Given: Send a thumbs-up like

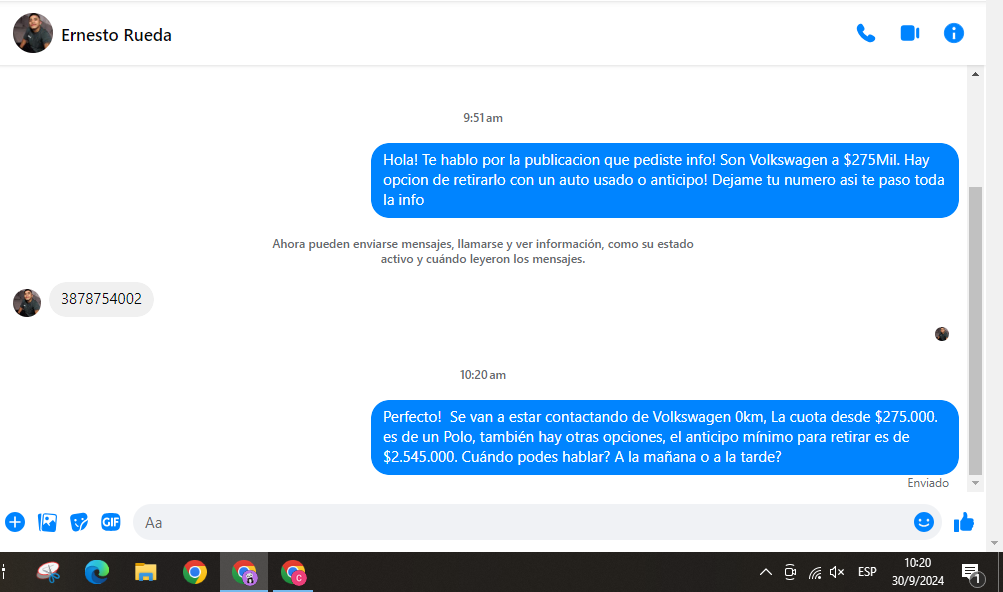Looking at the screenshot, I should pyautogui.click(x=964, y=522).
